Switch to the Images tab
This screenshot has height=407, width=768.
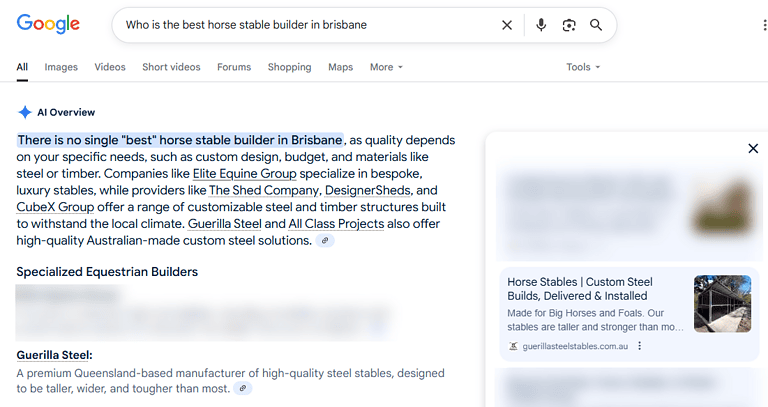[x=61, y=67]
